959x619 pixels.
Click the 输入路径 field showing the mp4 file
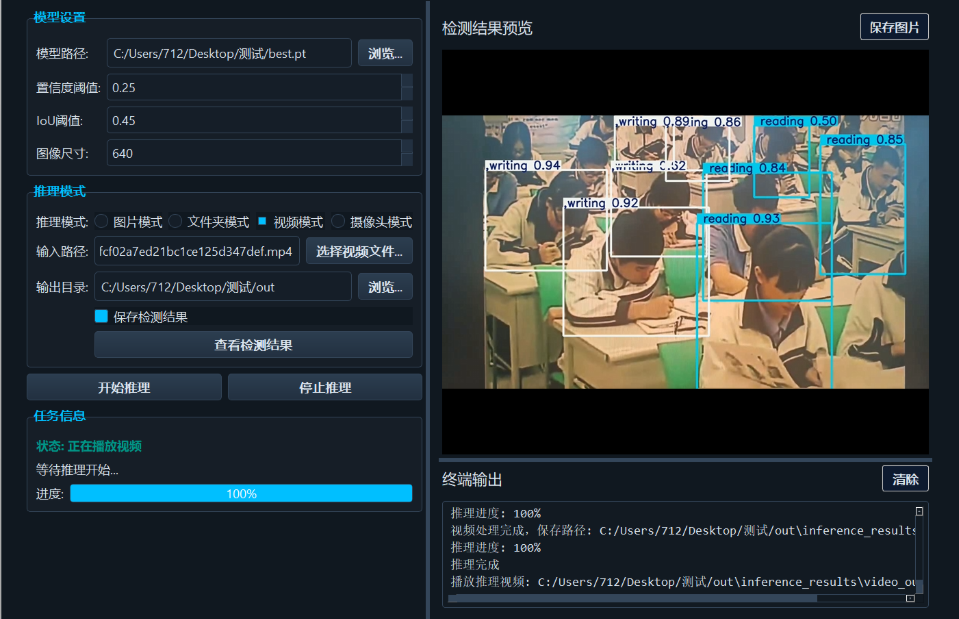(197, 251)
